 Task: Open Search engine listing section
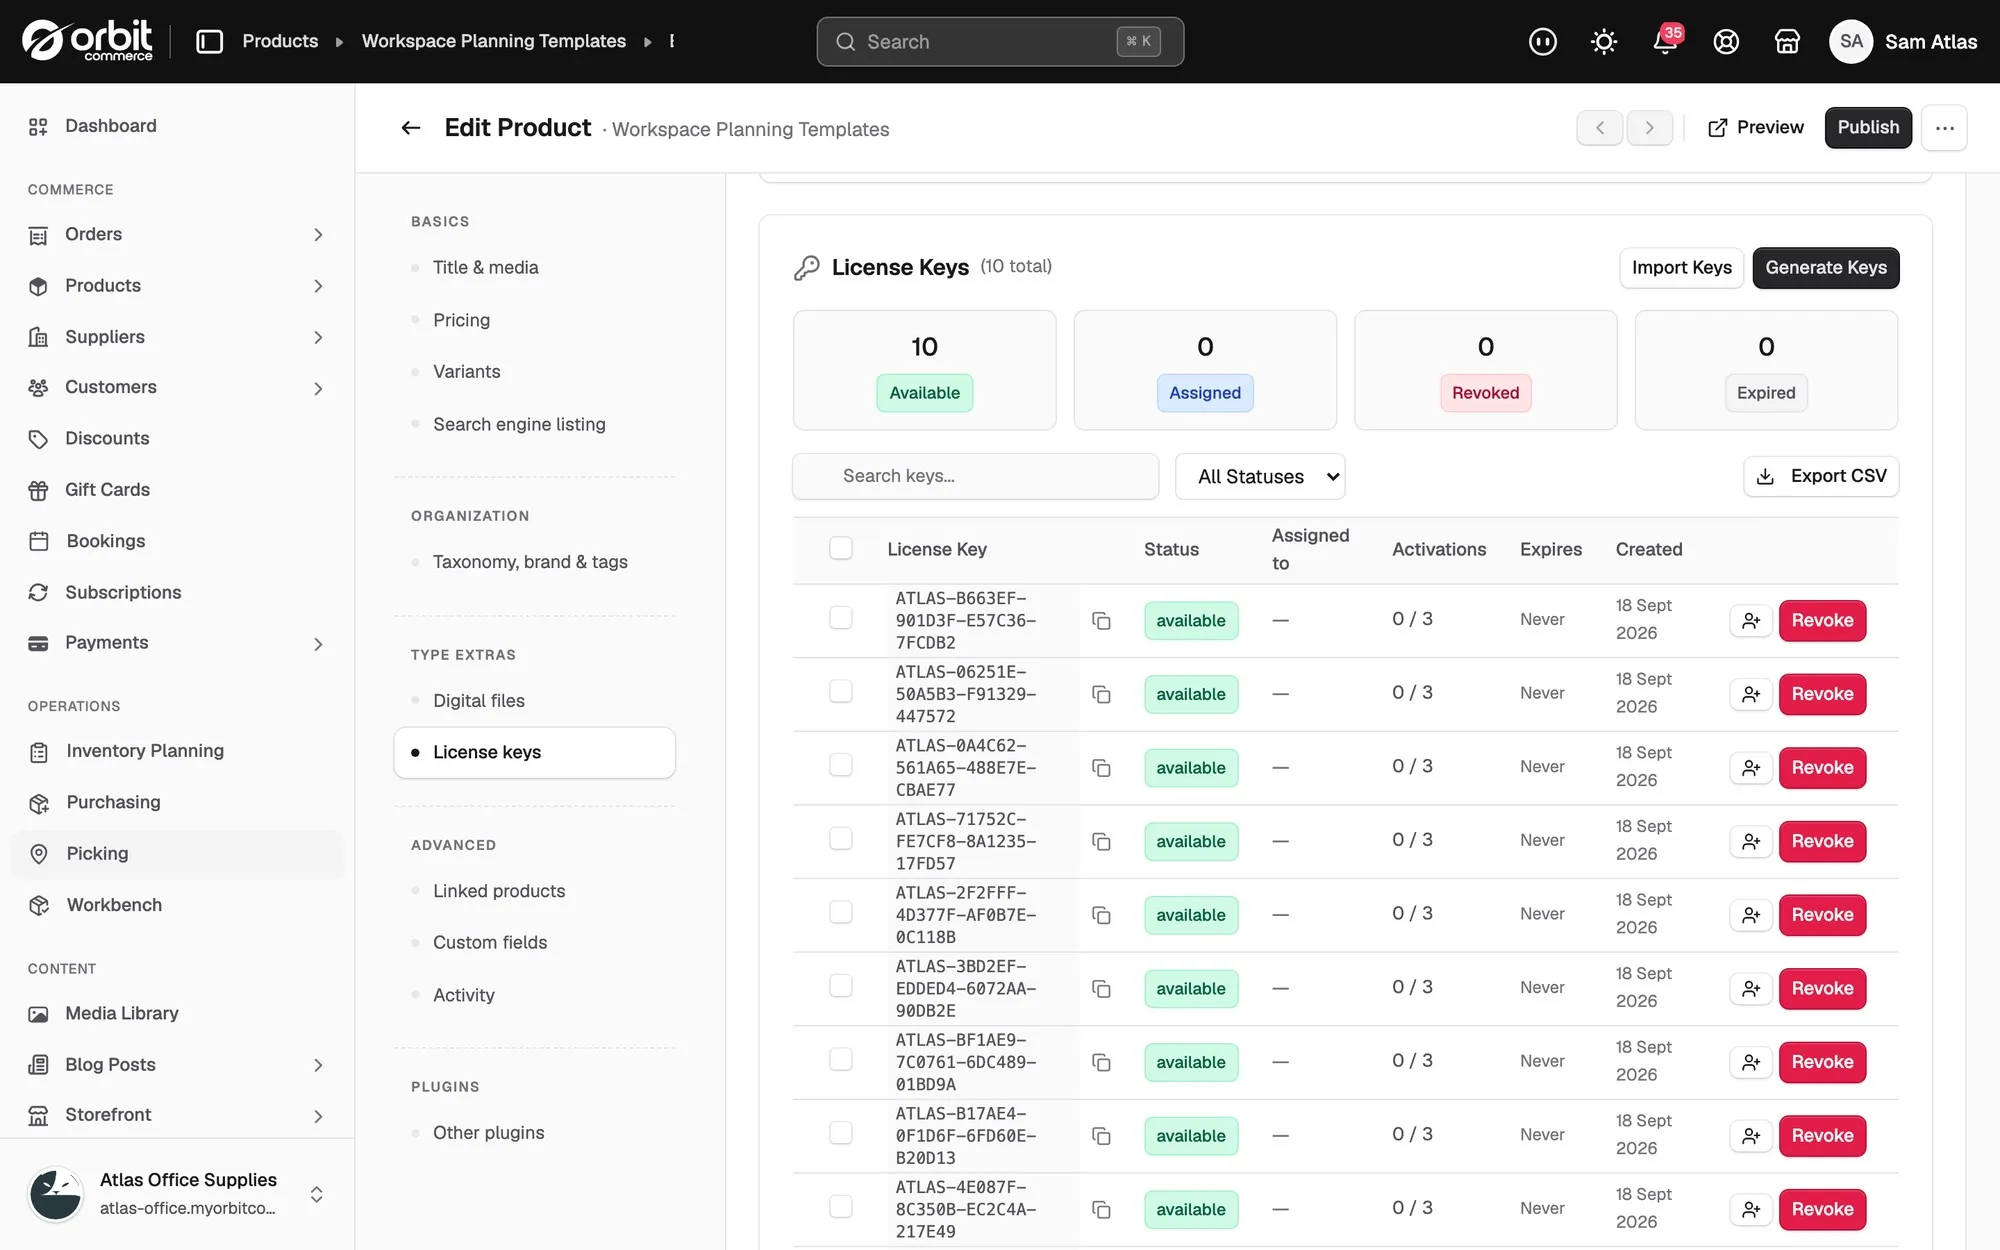click(x=519, y=425)
